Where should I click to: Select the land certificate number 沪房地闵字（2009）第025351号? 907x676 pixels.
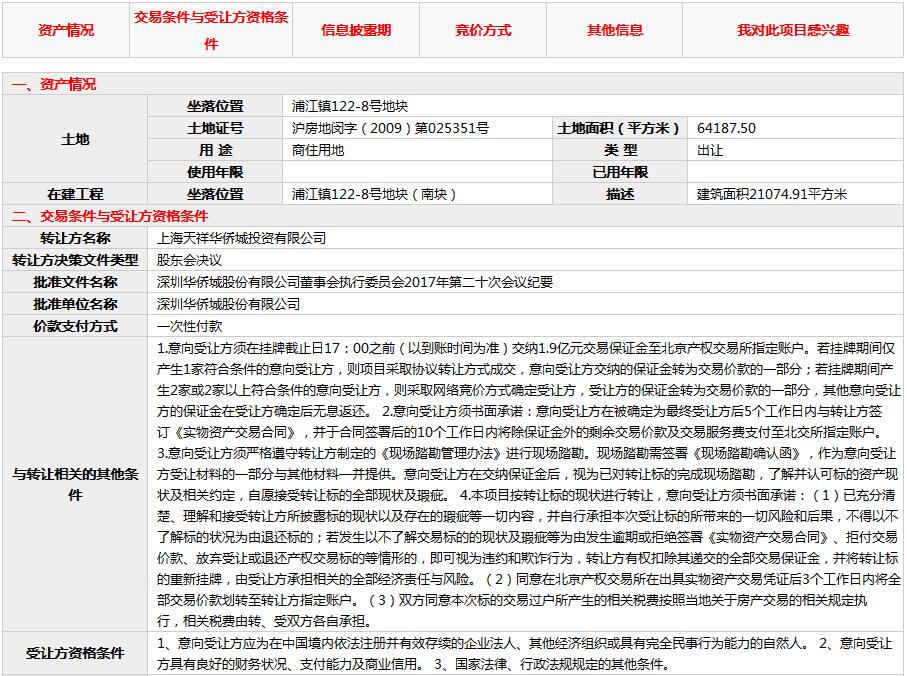click(390, 128)
